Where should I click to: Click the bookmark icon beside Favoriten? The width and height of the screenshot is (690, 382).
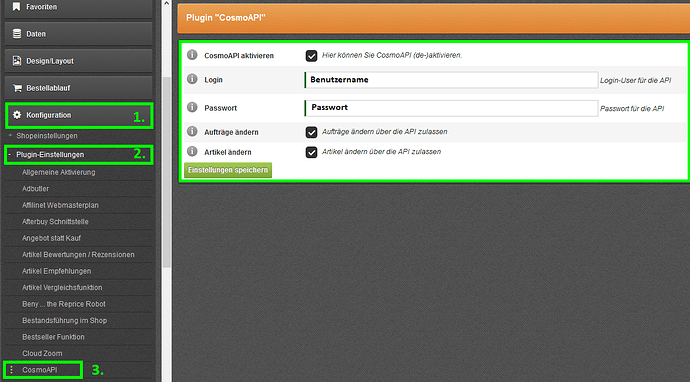(17, 7)
